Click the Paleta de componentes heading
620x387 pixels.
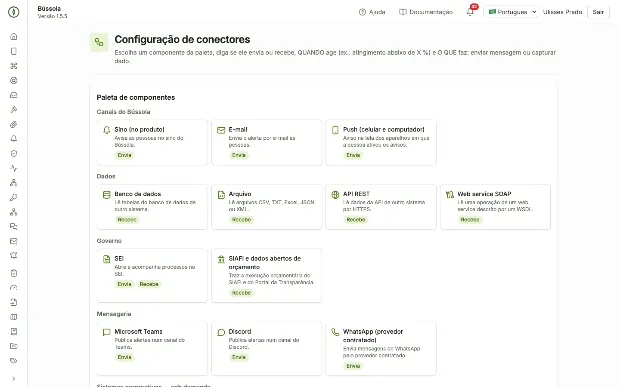[x=136, y=98]
